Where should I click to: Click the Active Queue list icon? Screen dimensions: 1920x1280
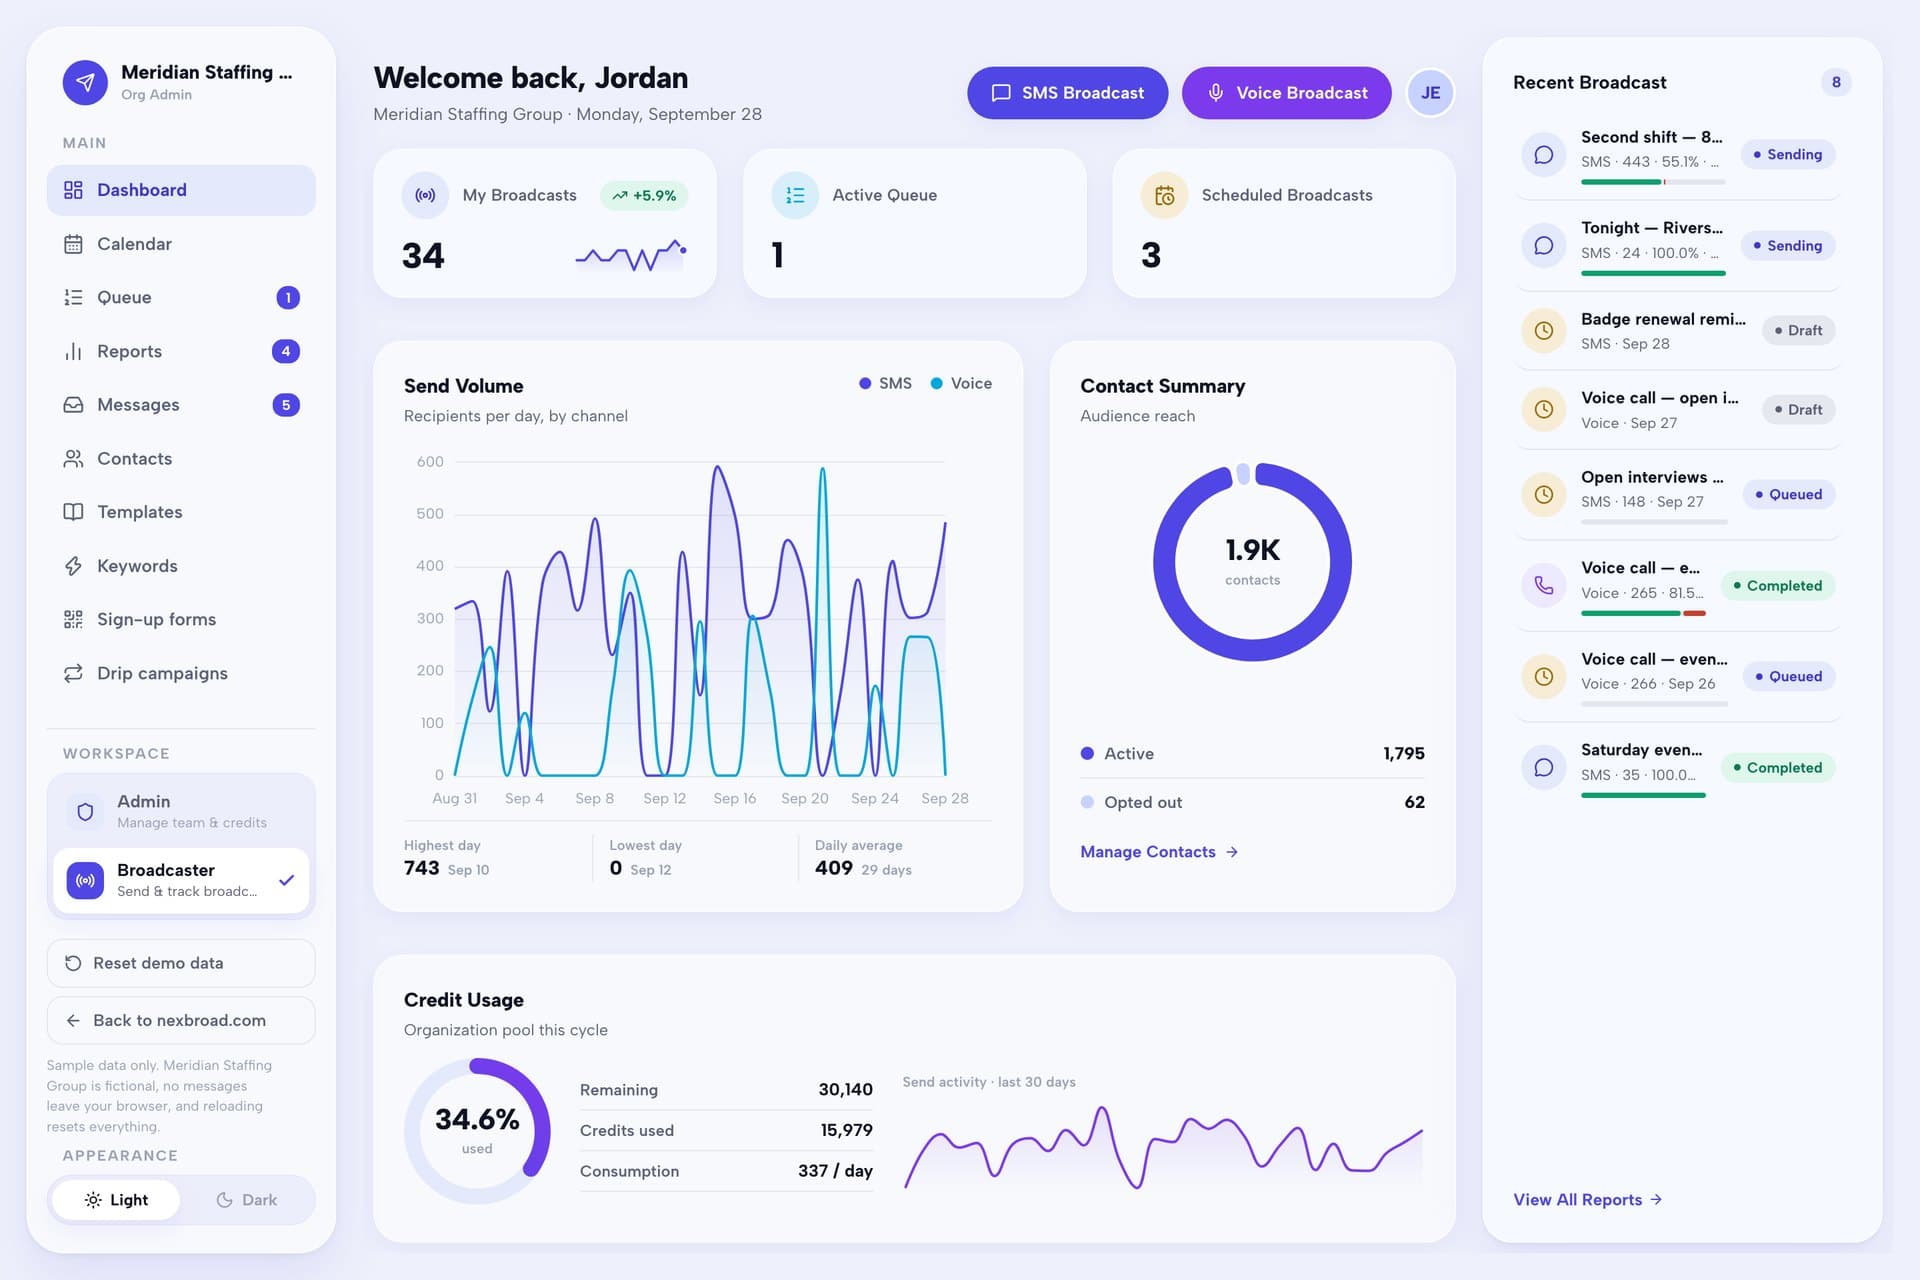pos(795,195)
